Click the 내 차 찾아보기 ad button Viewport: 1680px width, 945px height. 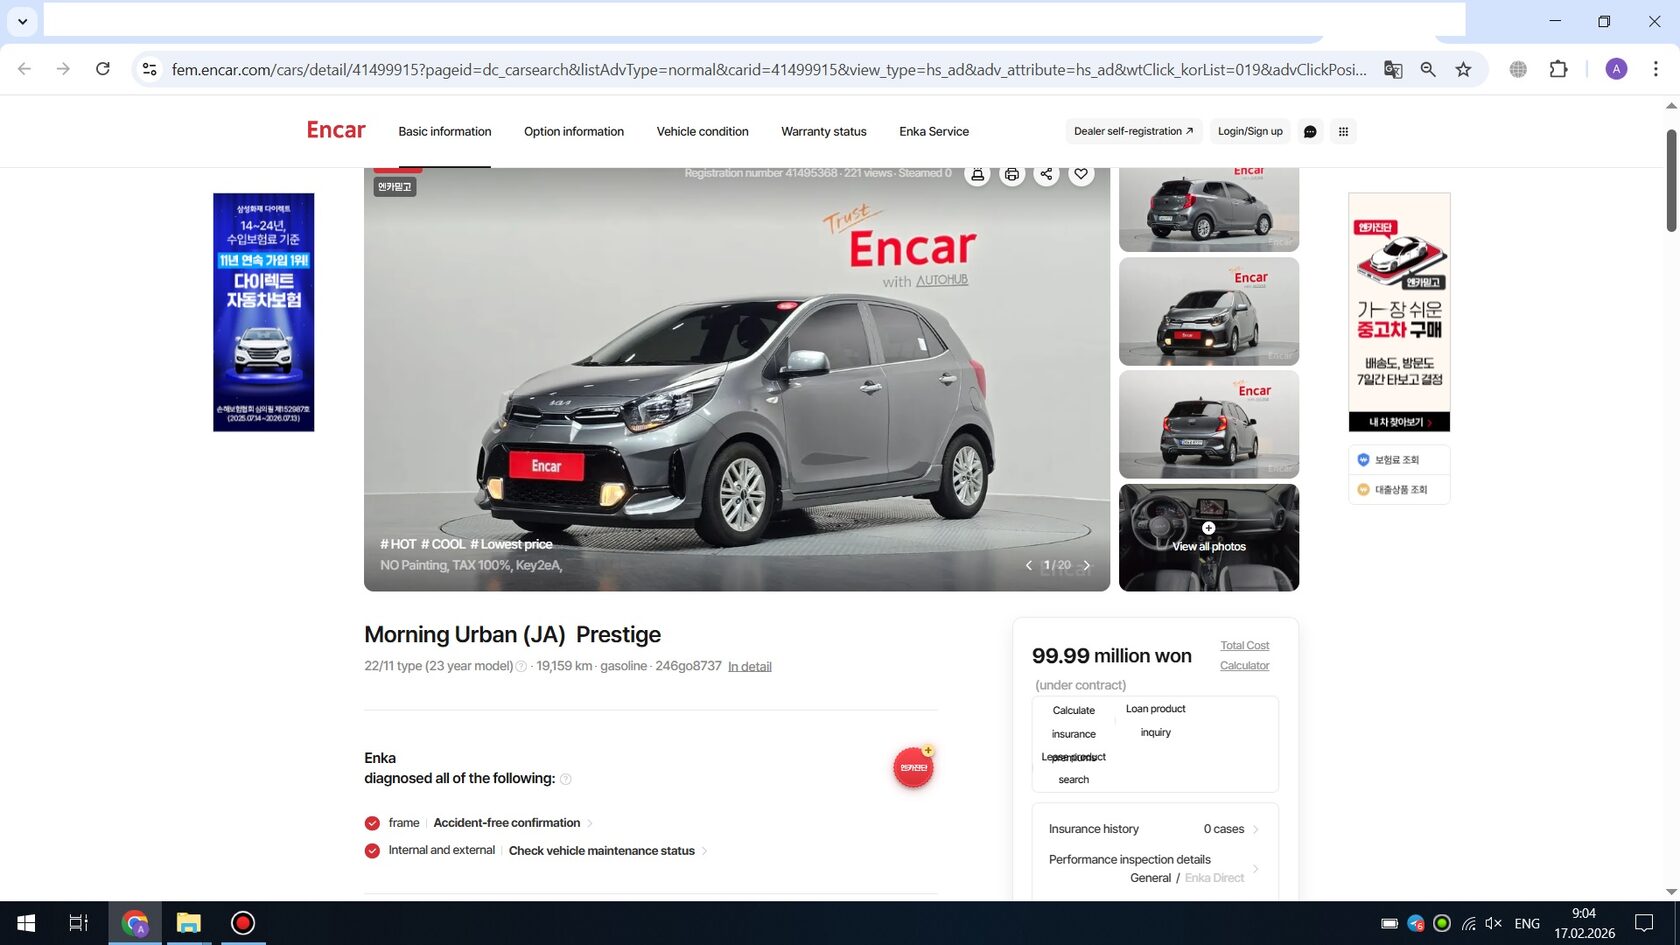click(1399, 422)
